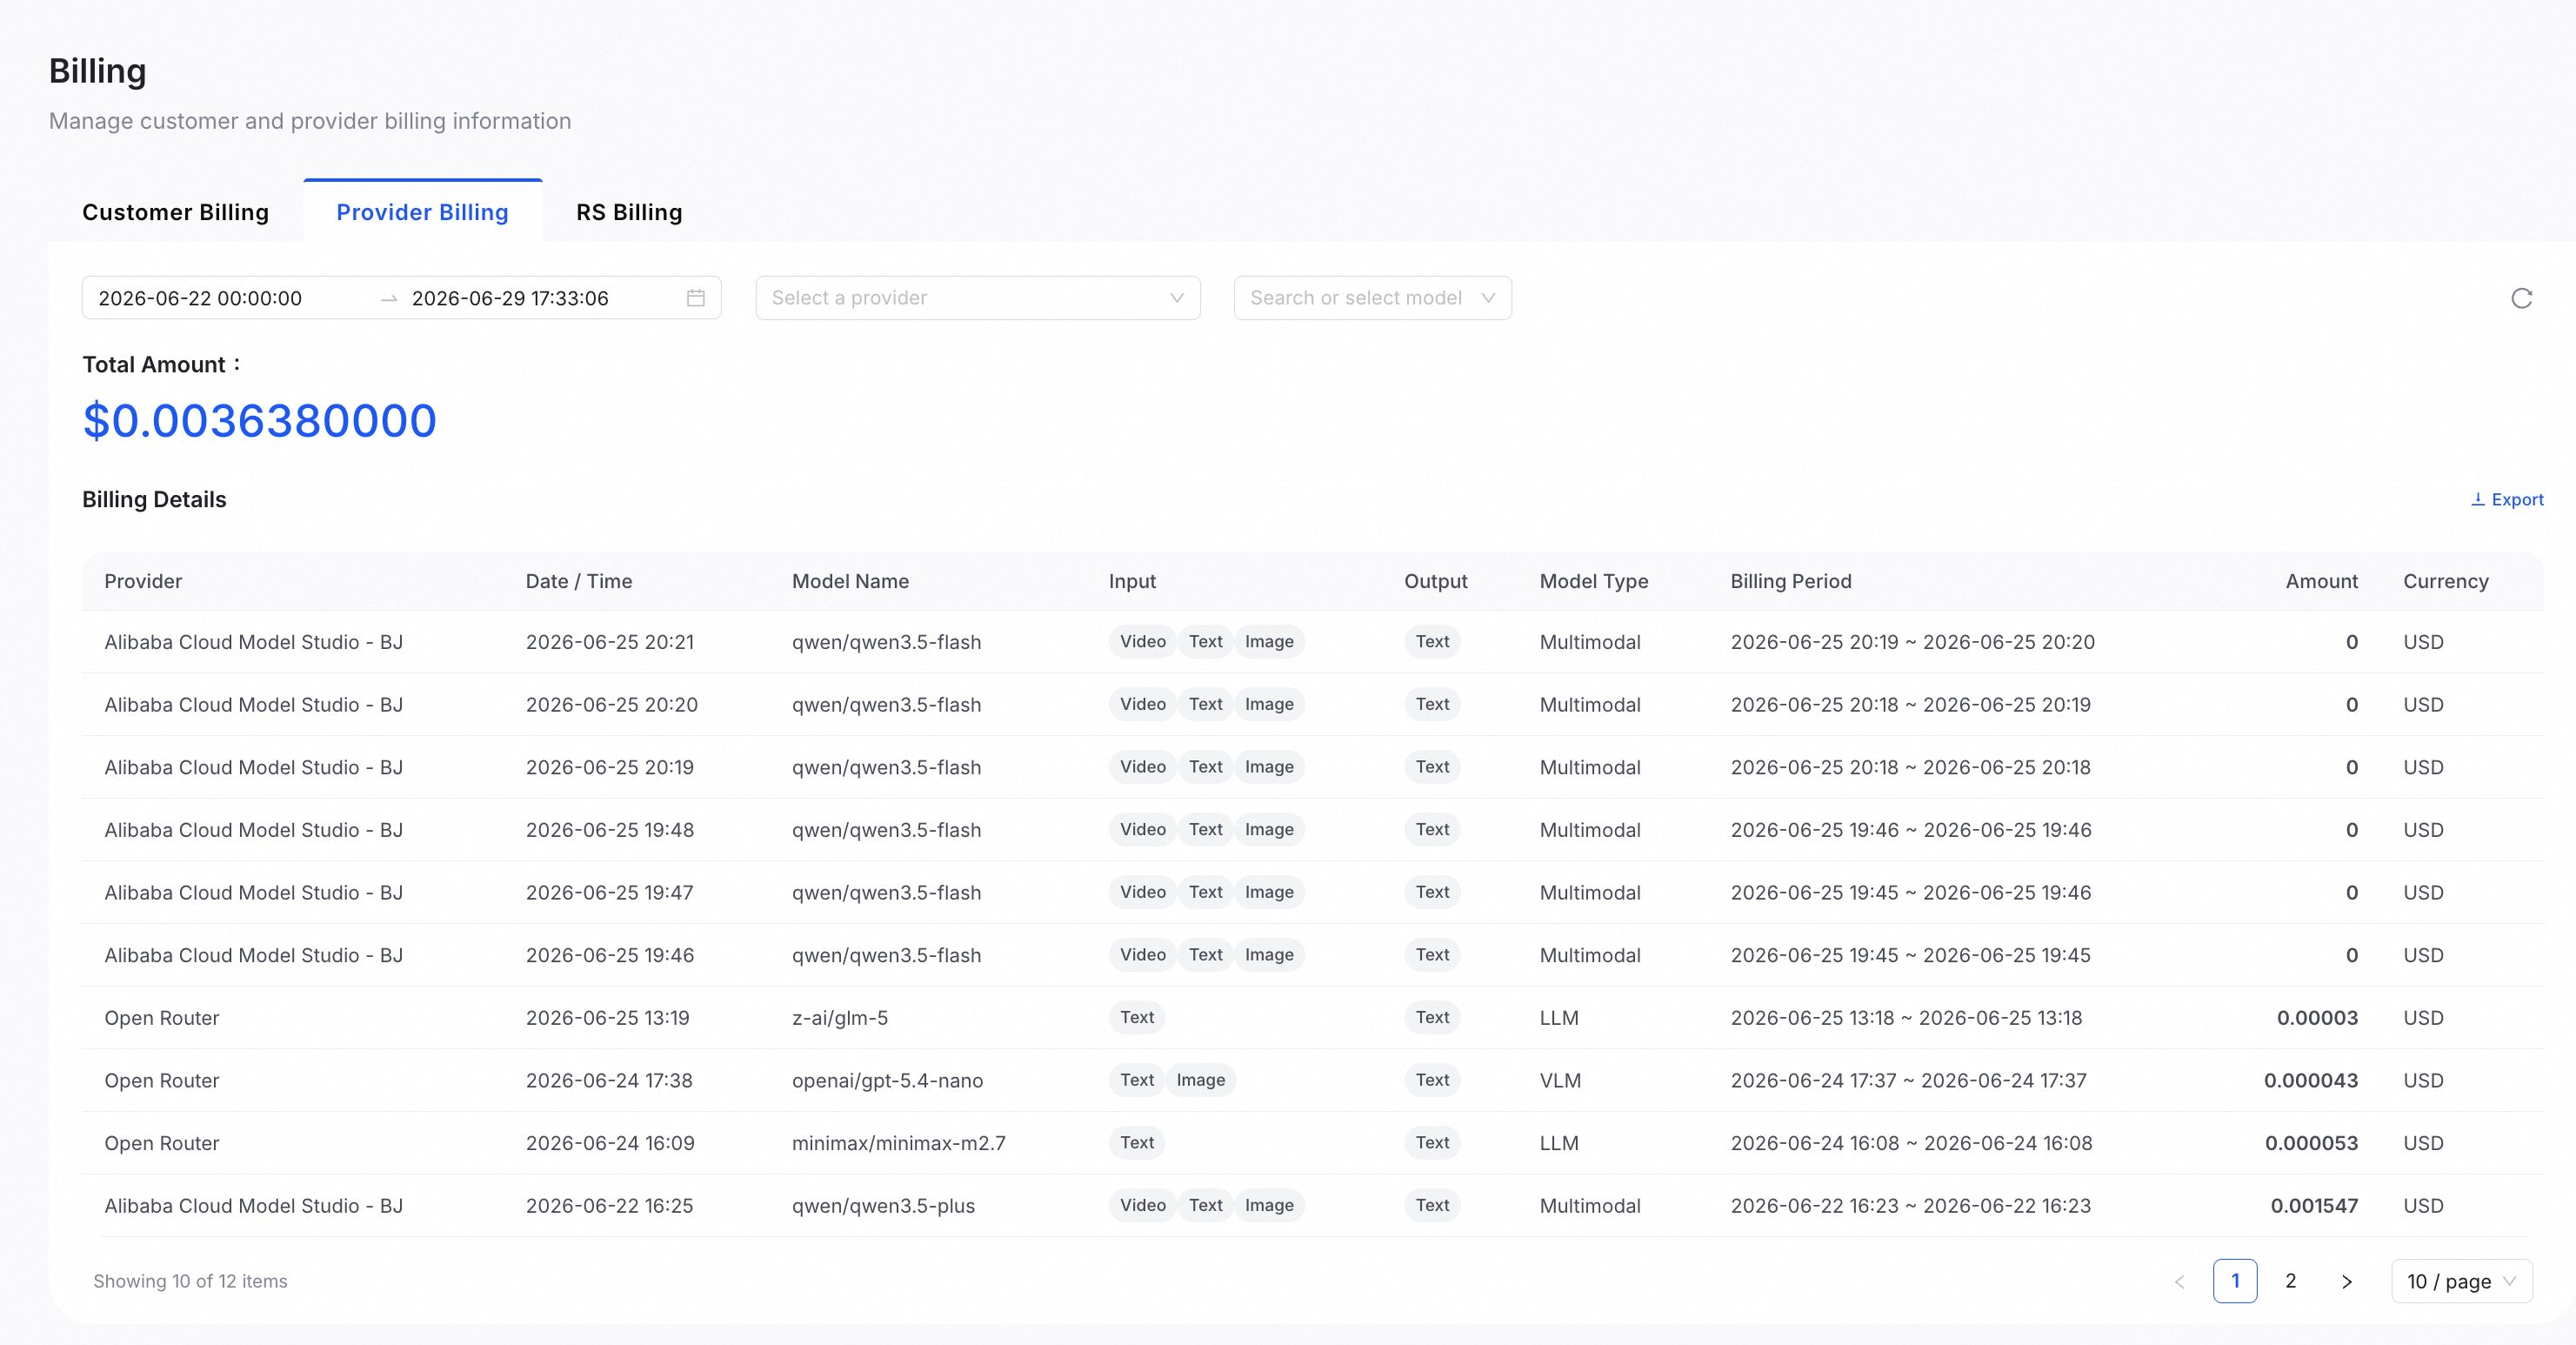Click the VLM model type cell

tap(1560, 1080)
